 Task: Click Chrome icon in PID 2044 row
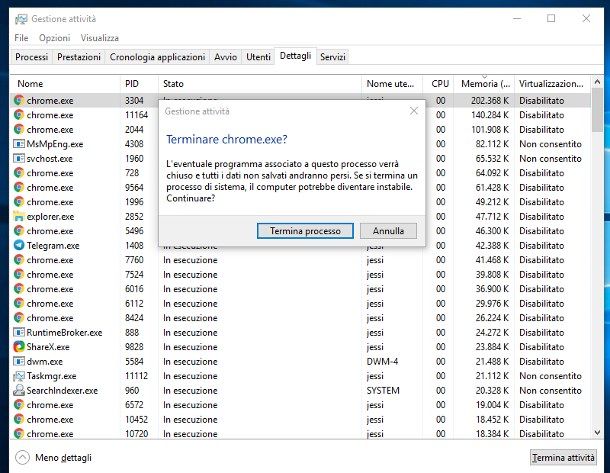pos(19,129)
